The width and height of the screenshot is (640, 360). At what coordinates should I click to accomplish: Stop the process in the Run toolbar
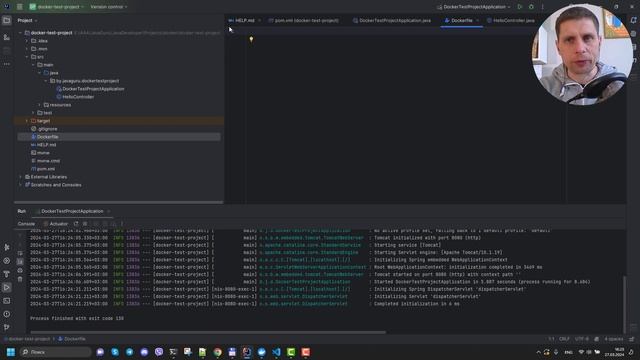85,224
